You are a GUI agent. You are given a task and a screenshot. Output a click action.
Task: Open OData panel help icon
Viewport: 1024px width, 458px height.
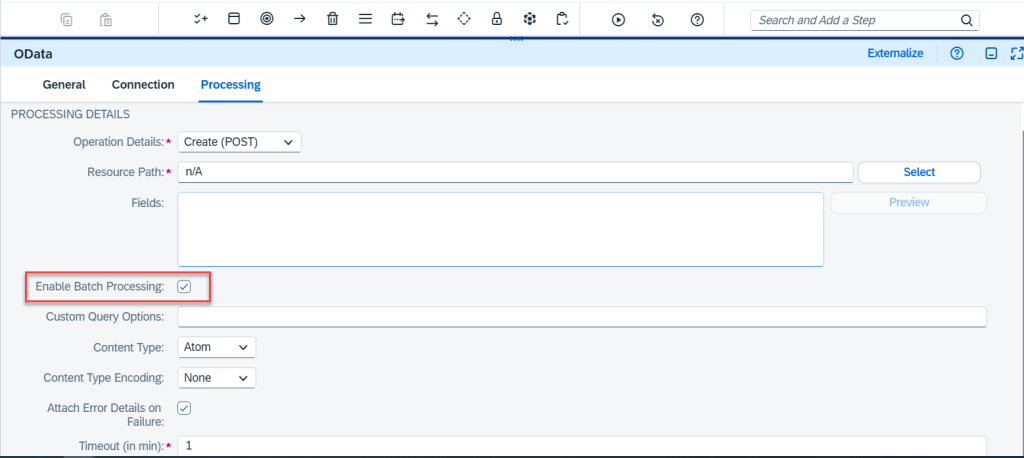(x=957, y=54)
